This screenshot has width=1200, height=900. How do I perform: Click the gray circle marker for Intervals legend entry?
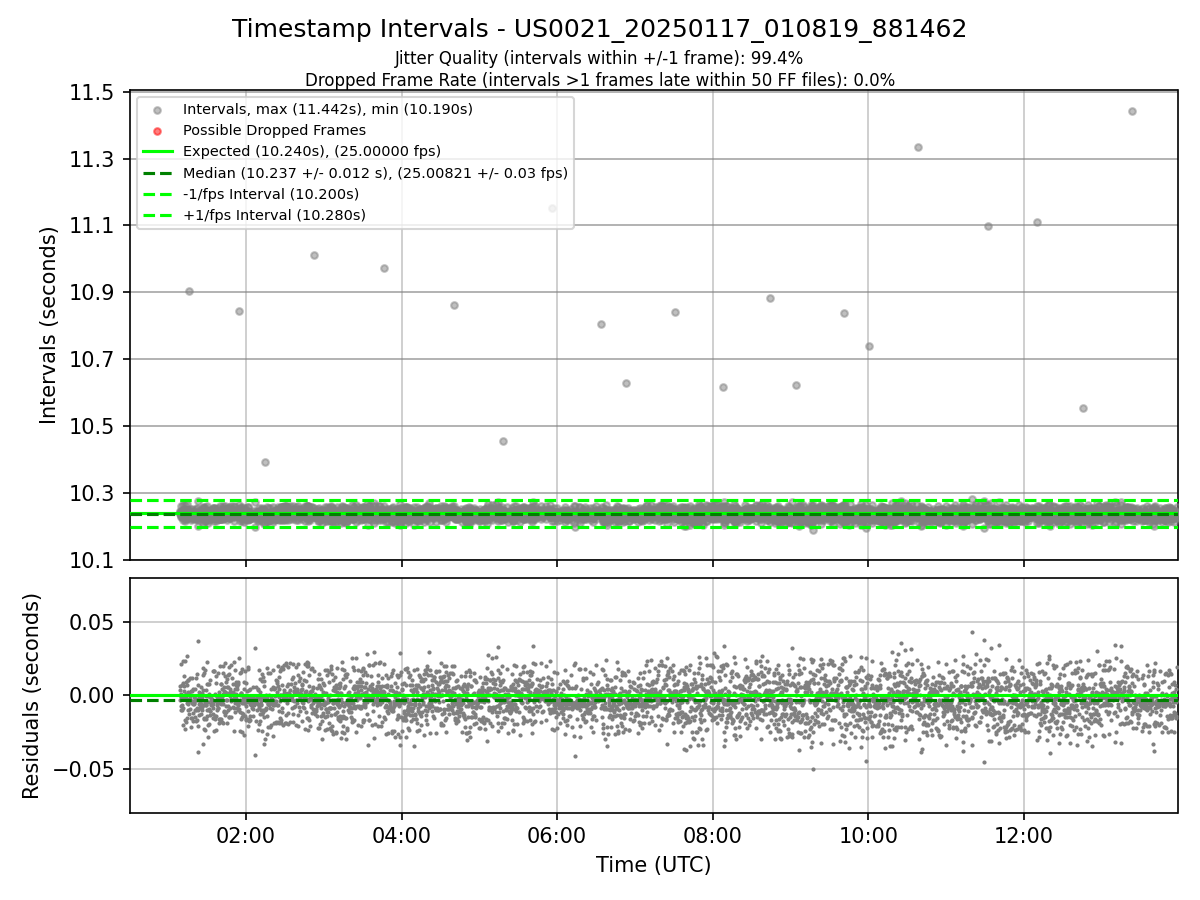pyautogui.click(x=157, y=109)
